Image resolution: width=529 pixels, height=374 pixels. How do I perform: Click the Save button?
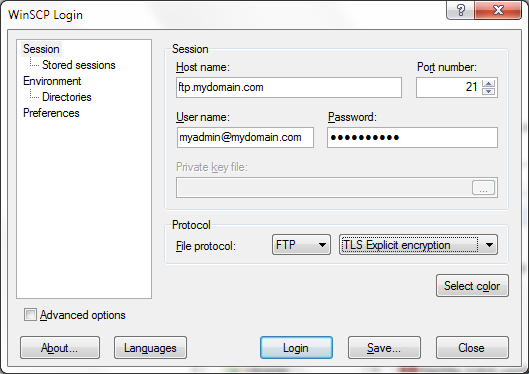tap(384, 347)
